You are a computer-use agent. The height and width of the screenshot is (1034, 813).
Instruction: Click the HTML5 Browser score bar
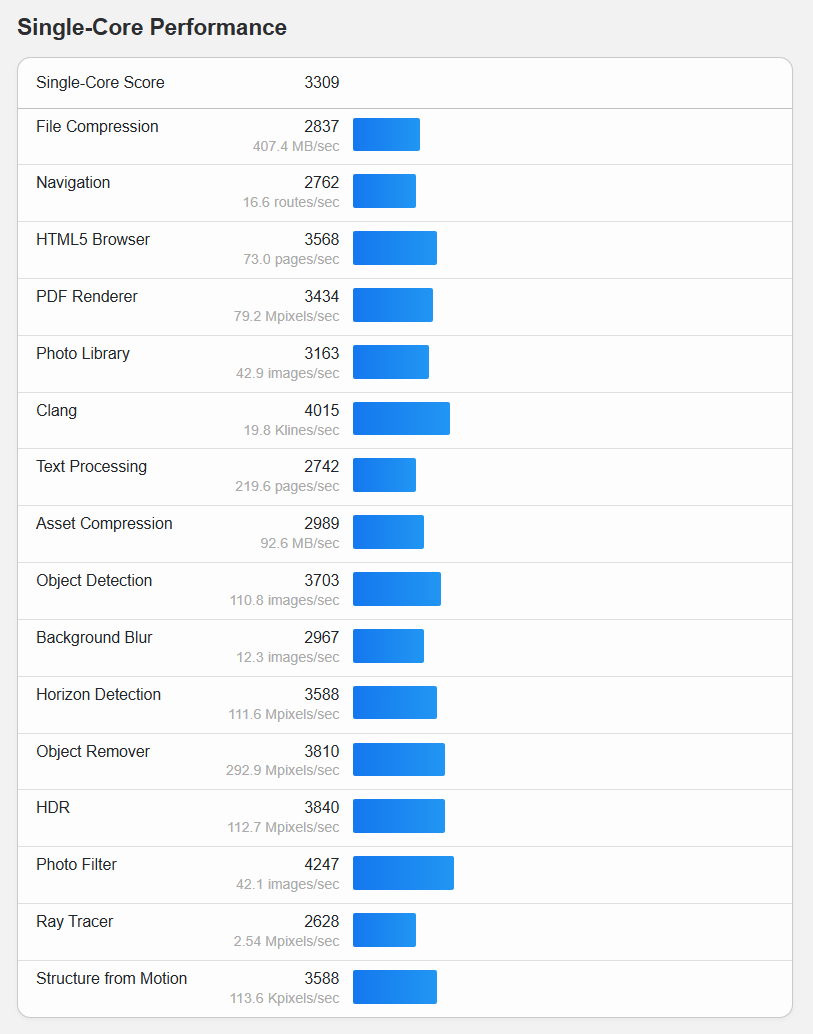394,248
